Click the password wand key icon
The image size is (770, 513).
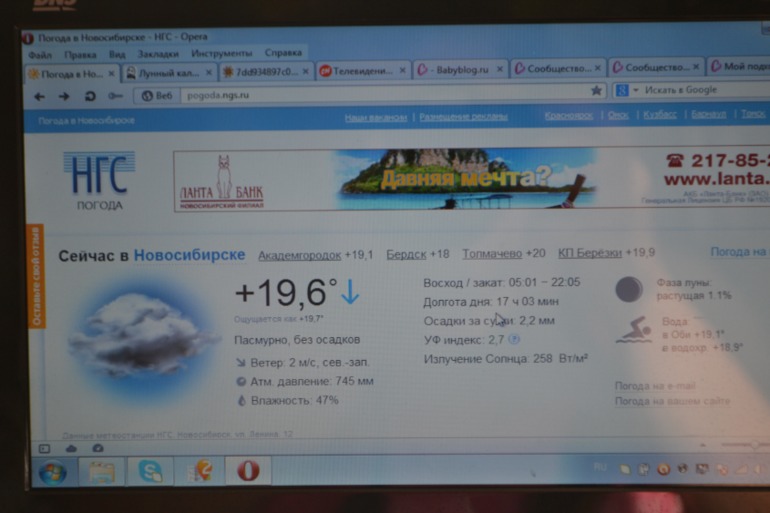[x=116, y=96]
